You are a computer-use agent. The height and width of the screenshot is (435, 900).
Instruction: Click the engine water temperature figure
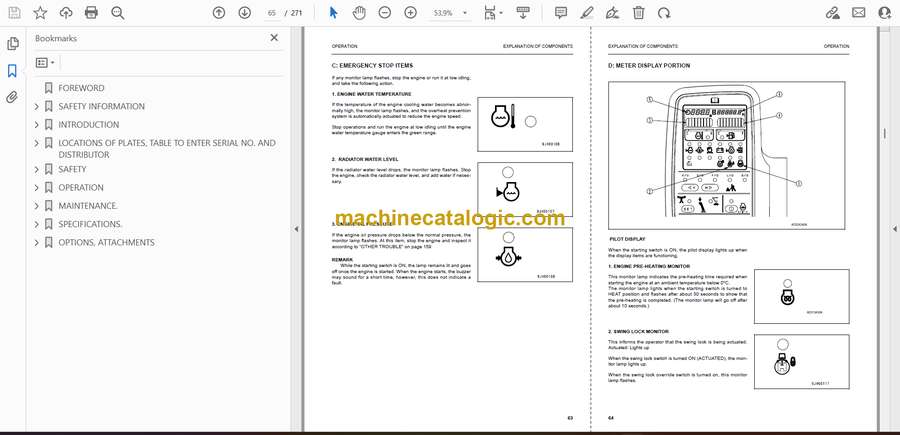(x=525, y=125)
